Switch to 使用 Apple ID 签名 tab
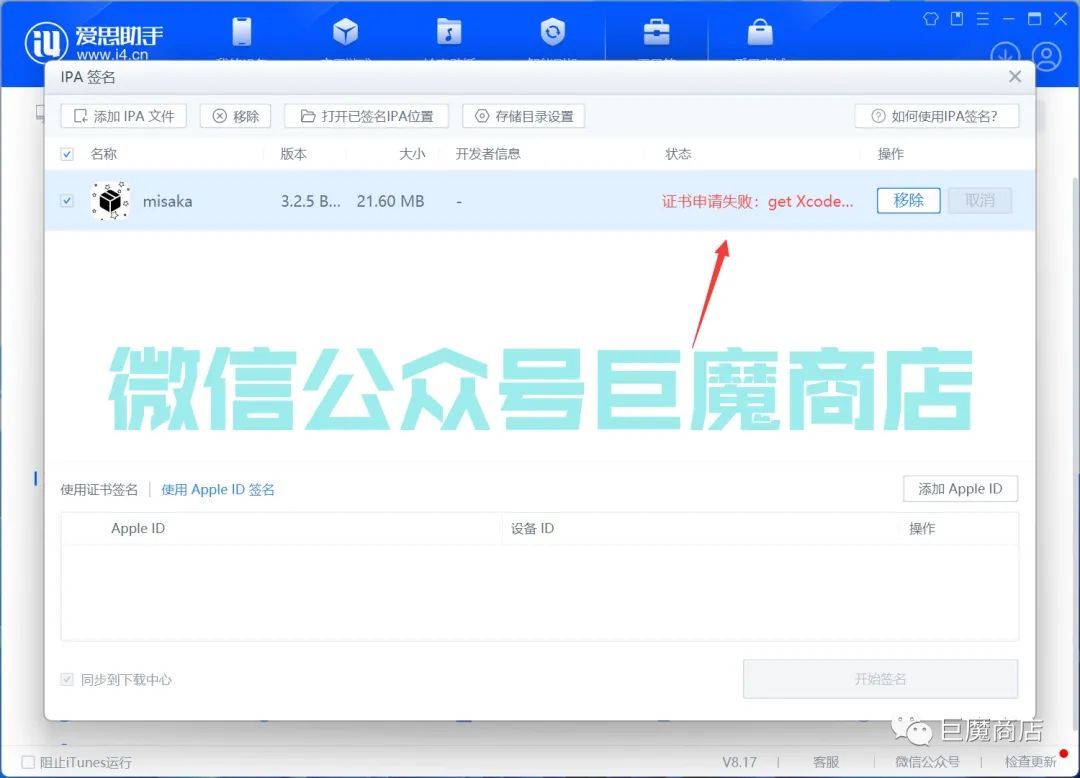 pos(218,490)
